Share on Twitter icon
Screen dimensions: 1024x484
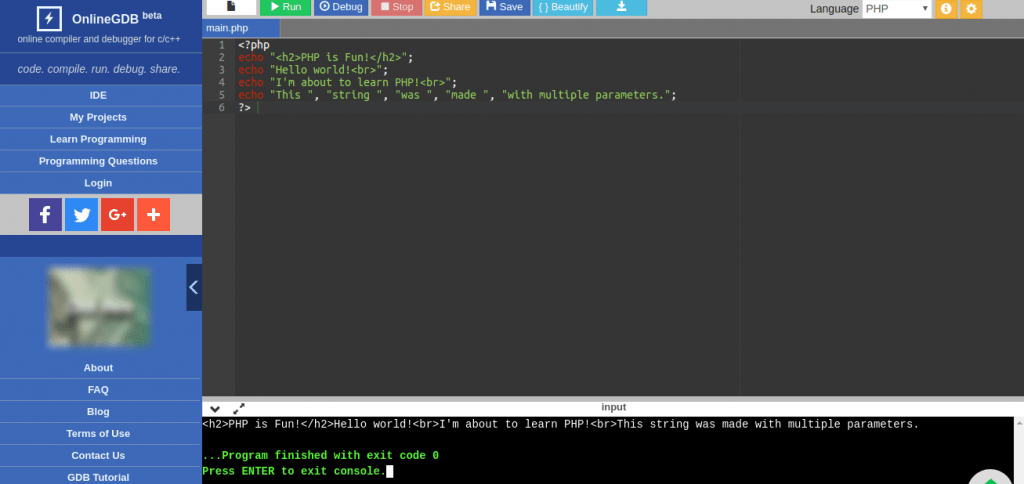82,215
